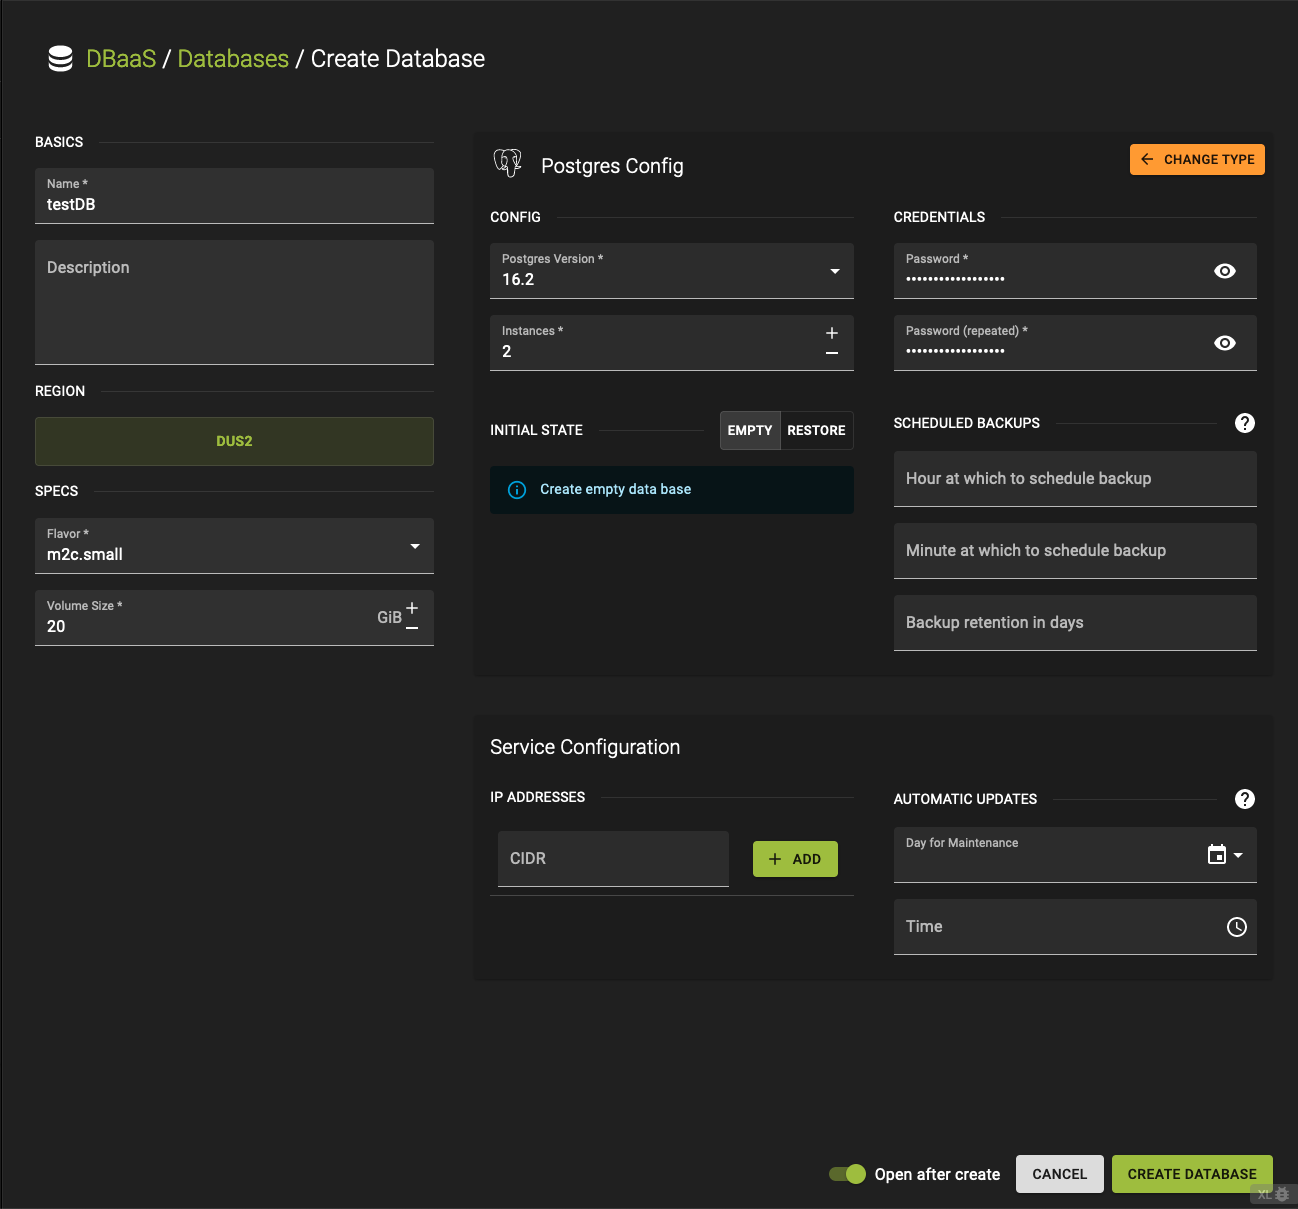1298x1209 pixels.
Task: Select the Restore initial state tab
Action: coord(816,430)
